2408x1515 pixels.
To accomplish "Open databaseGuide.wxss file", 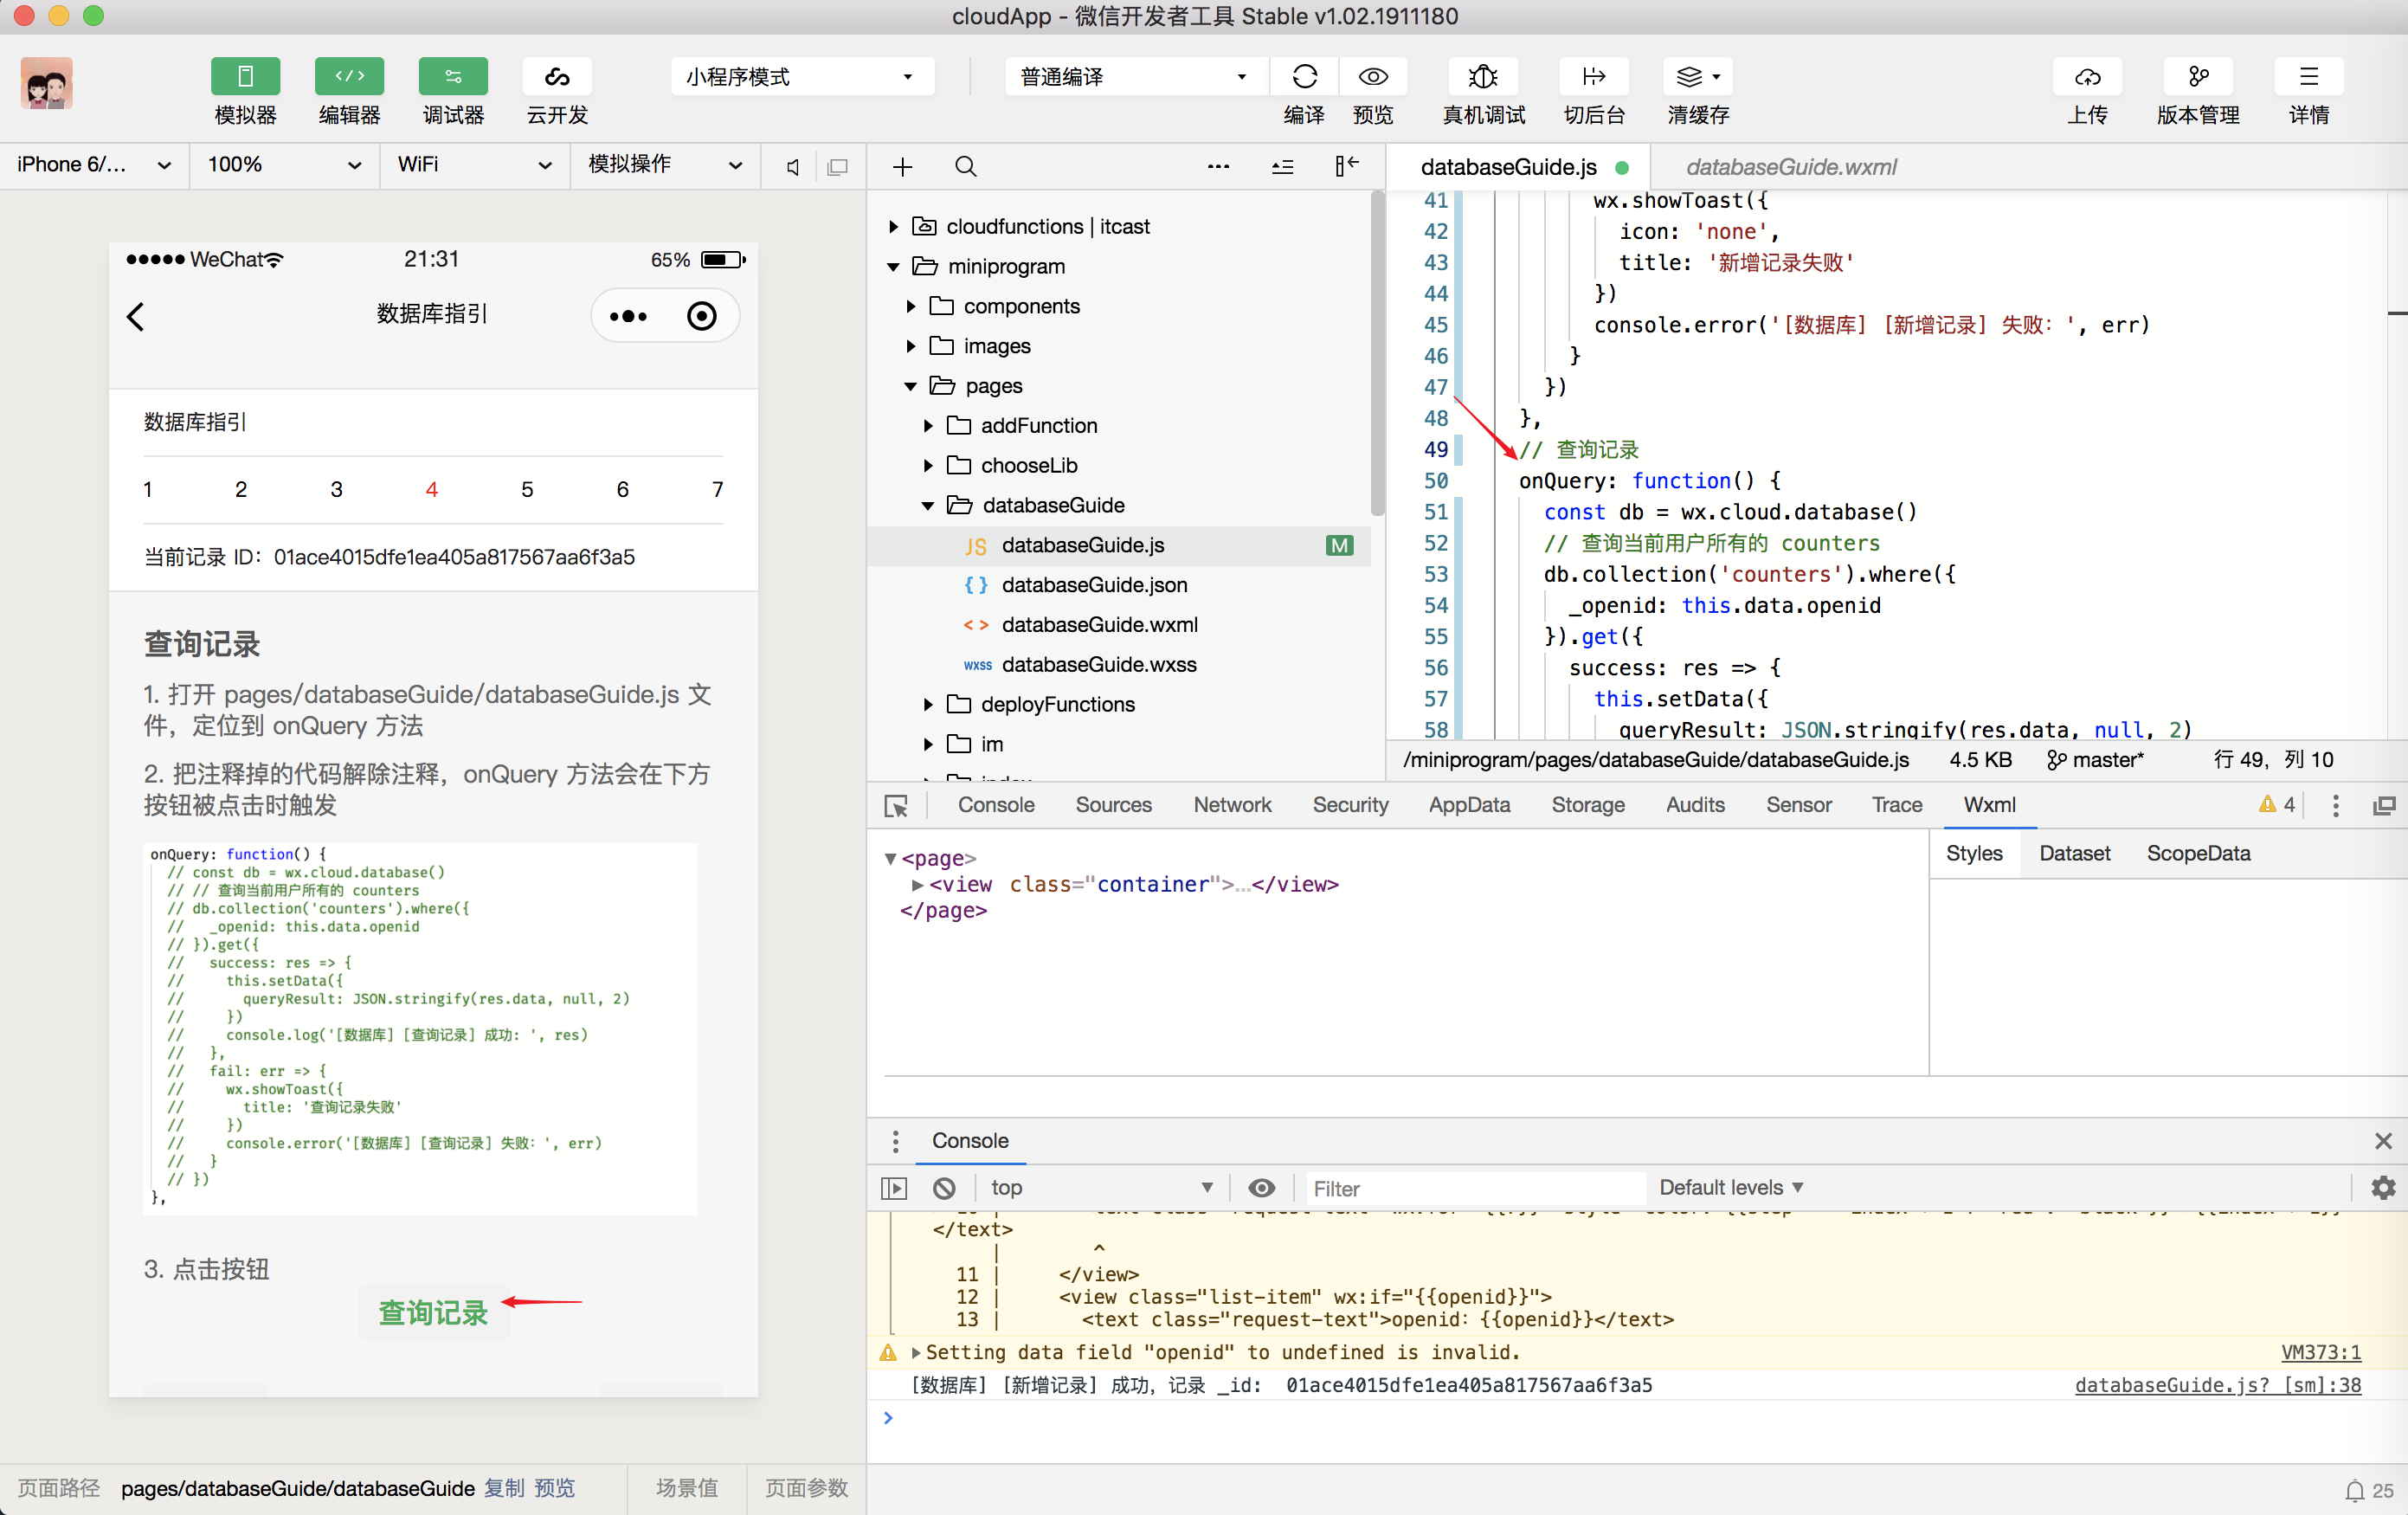I will tap(1099, 665).
